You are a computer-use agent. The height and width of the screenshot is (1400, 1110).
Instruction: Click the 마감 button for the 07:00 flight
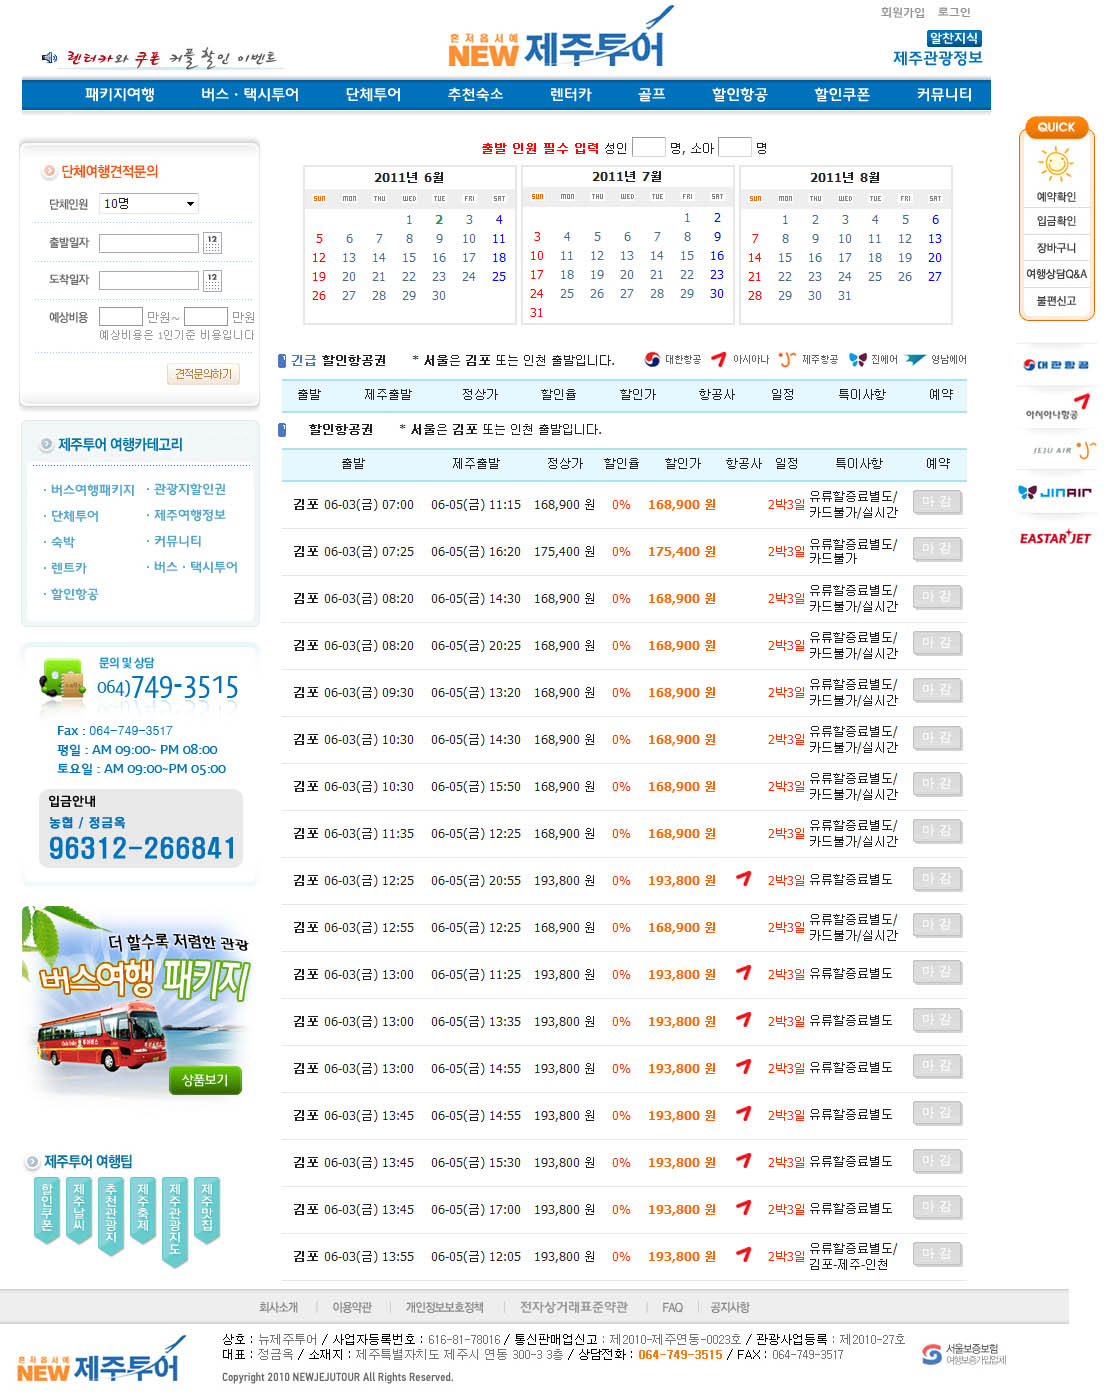tap(938, 502)
